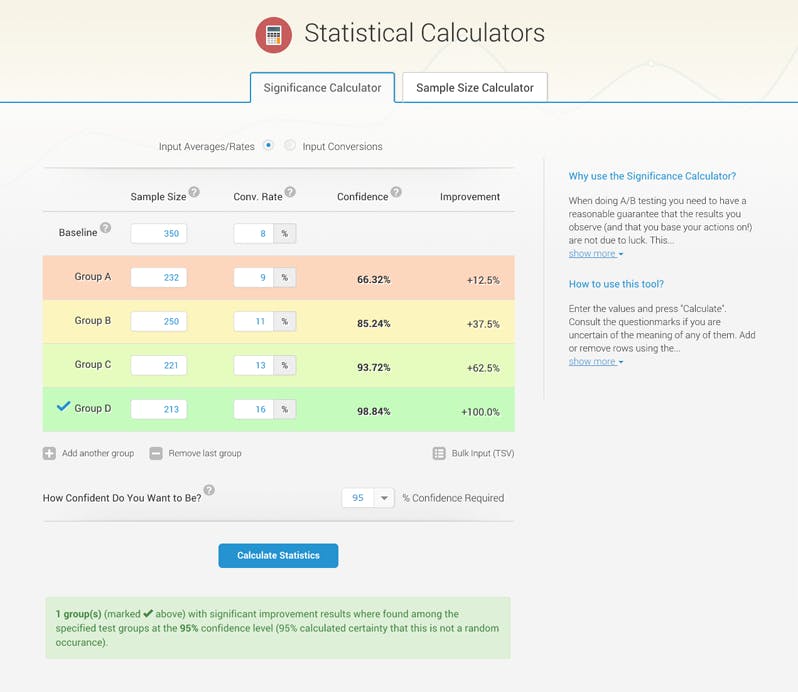The image size is (798, 692).
Task: Click the red calculator logo icon
Action: [x=273, y=35]
